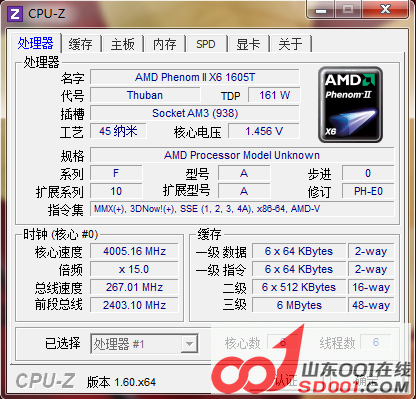The height and width of the screenshot is (399, 416).
Task: Click the 6 x 512 KBytes L2 value
Action: coord(299,287)
